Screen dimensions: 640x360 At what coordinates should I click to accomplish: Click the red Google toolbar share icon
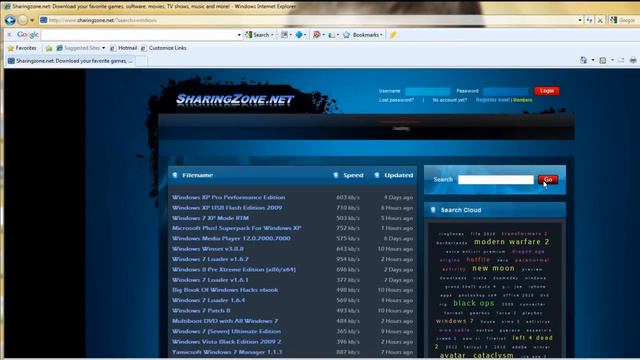coord(316,35)
